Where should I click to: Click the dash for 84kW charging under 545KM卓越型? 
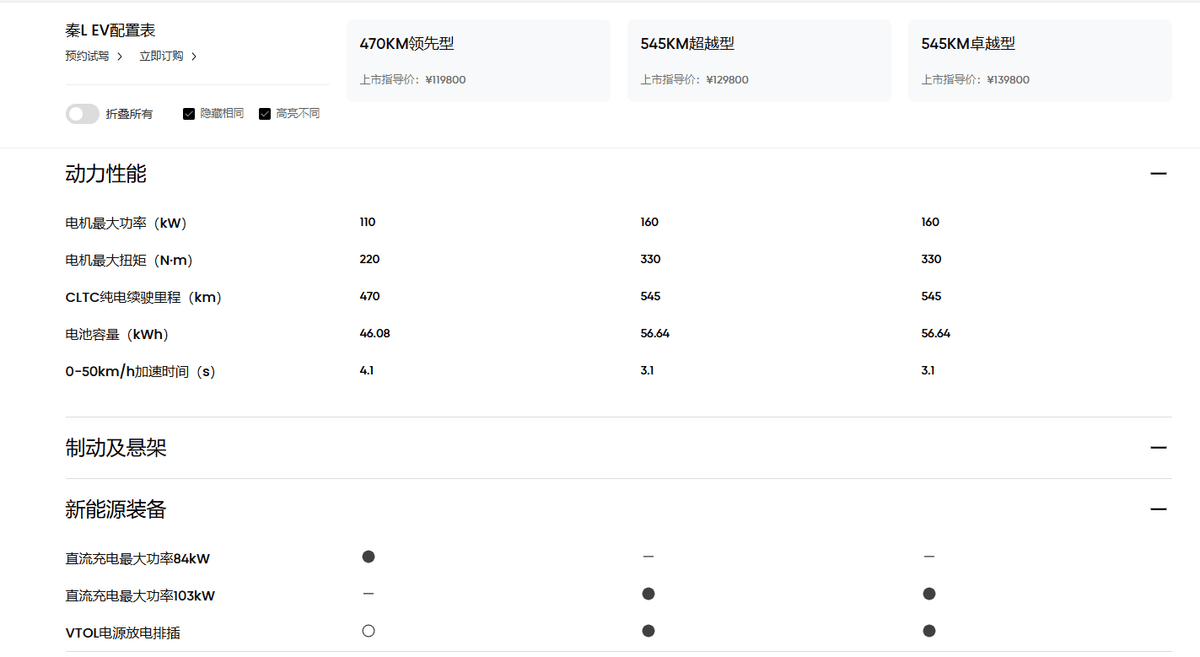tap(929, 556)
